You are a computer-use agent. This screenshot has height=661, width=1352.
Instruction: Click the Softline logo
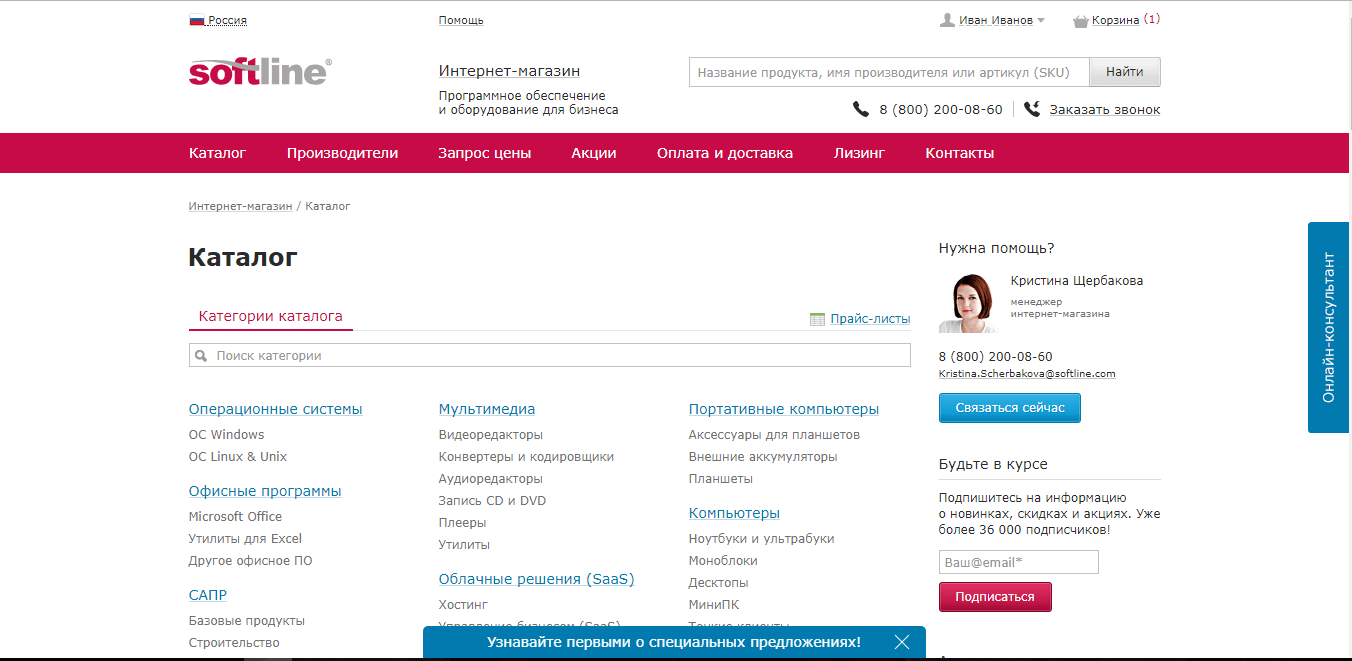pyautogui.click(x=259, y=72)
